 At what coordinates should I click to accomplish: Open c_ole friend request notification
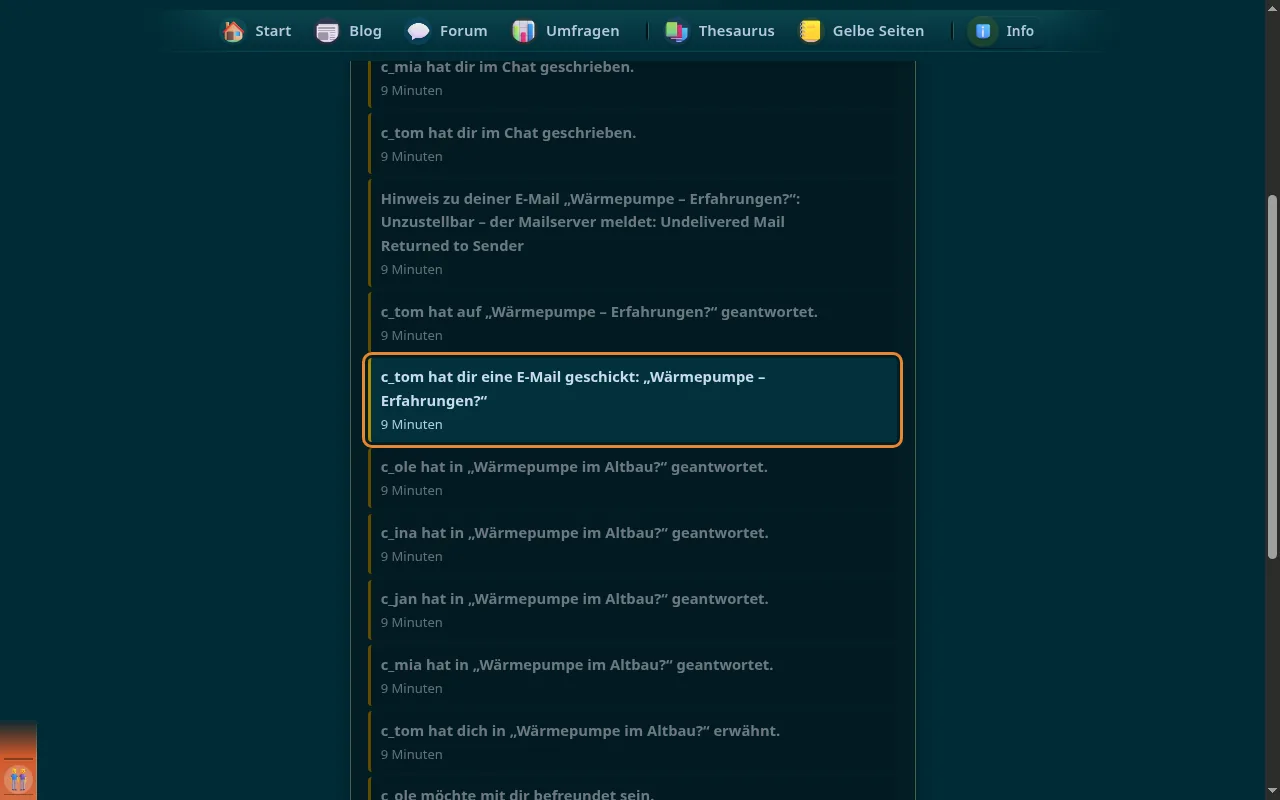pyautogui.click(x=634, y=789)
